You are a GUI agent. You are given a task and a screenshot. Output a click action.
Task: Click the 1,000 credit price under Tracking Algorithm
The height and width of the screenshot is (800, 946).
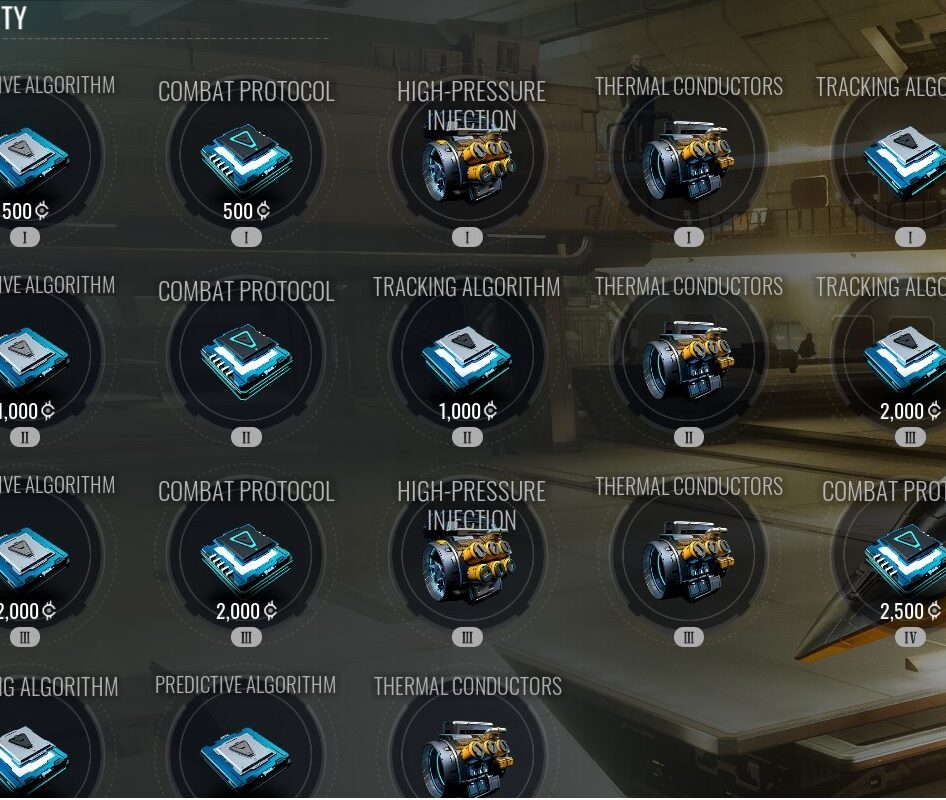click(x=468, y=411)
